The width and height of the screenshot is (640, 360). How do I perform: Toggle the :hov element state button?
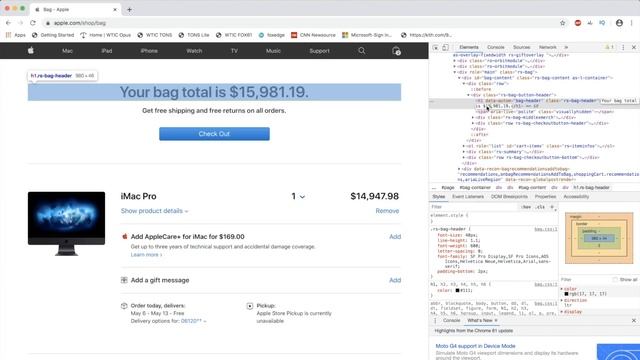pos(526,207)
